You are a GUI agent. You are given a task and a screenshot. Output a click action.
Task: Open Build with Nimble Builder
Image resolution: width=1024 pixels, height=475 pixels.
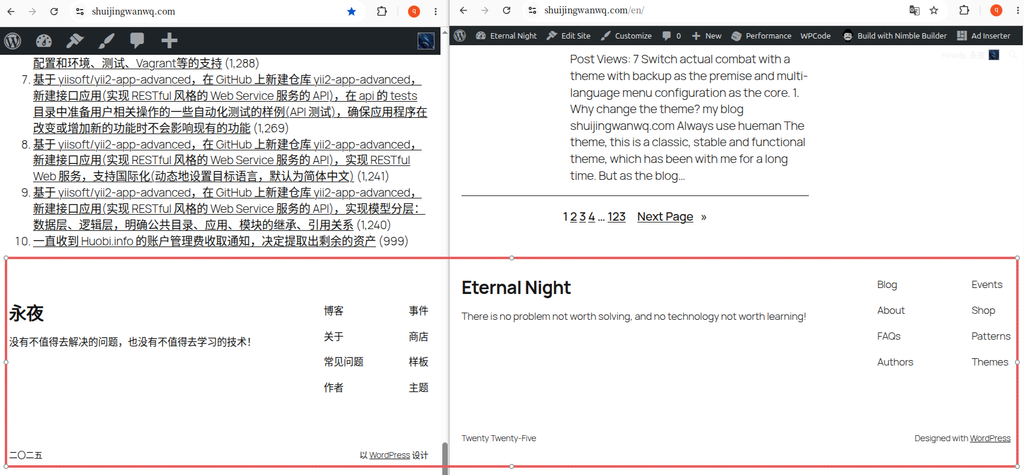(x=895, y=36)
